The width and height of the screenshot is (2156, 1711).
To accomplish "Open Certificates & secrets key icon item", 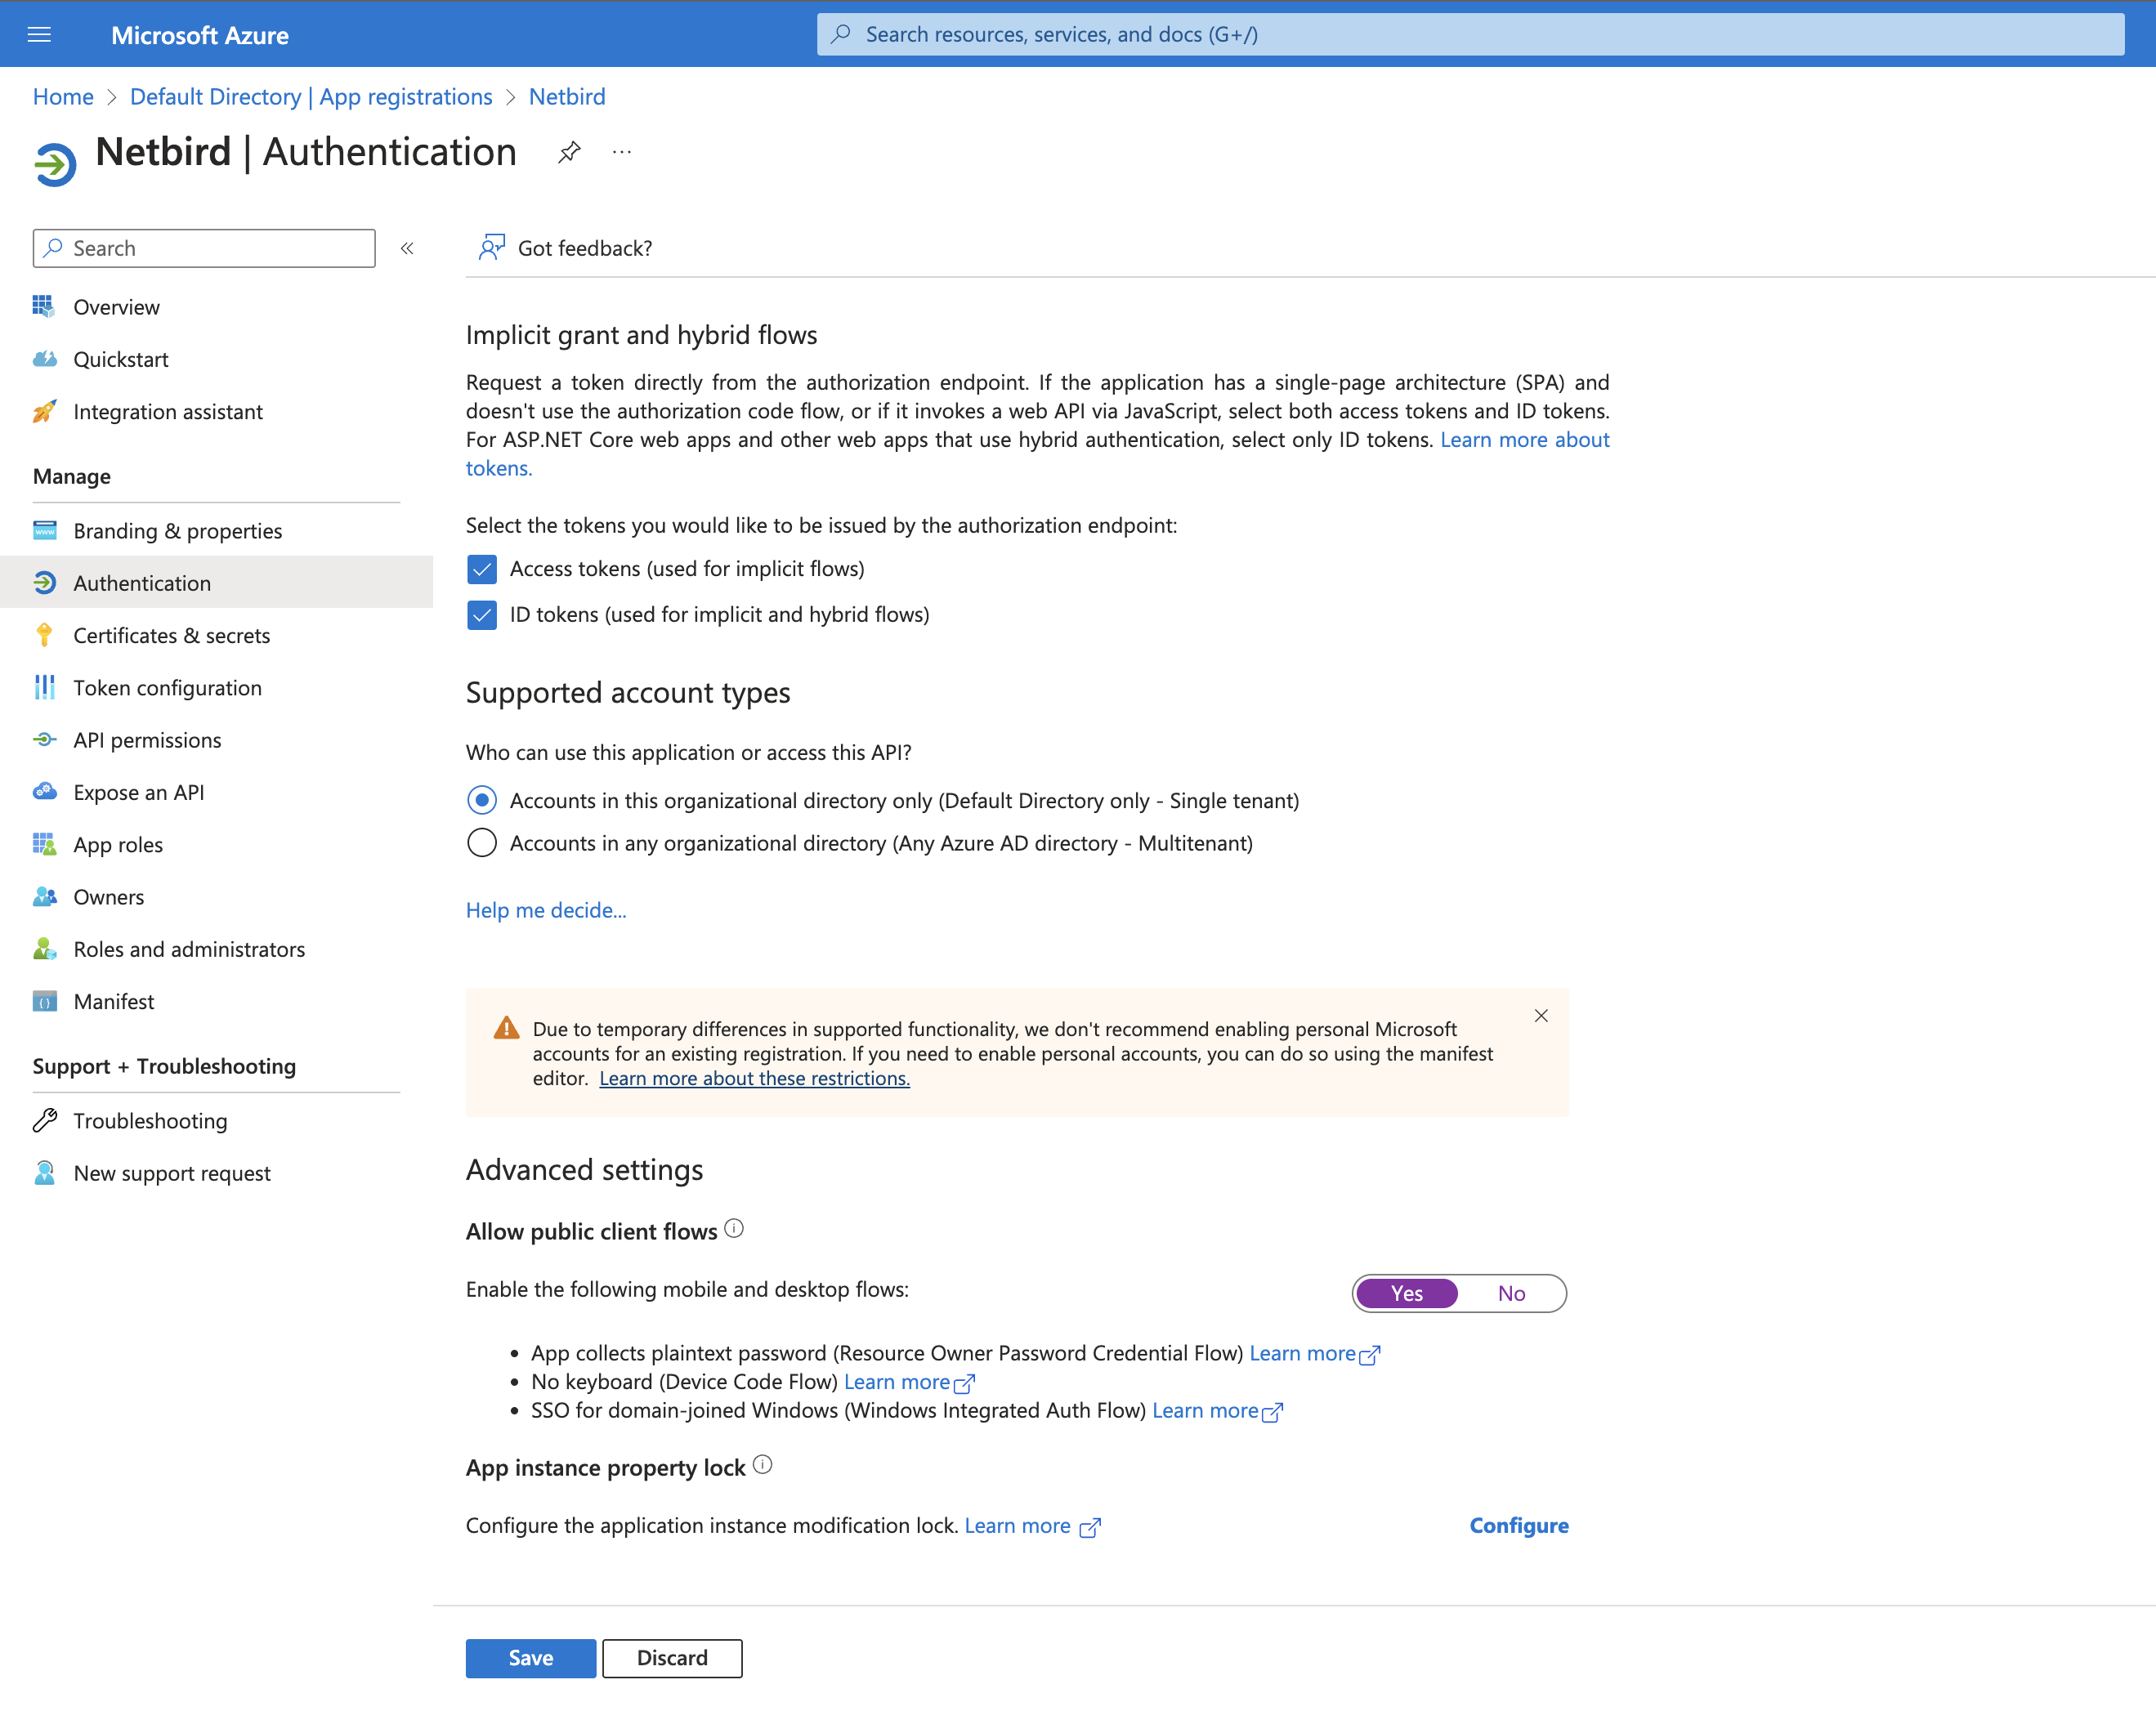I will (171, 636).
